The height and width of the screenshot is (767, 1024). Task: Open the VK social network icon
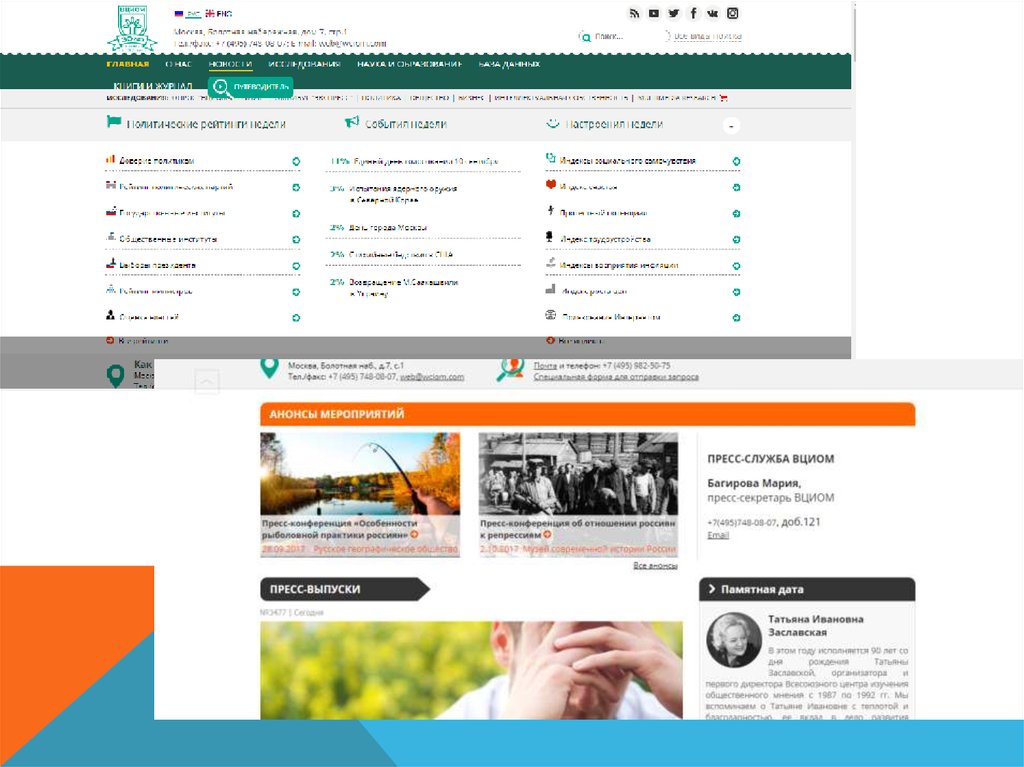713,13
